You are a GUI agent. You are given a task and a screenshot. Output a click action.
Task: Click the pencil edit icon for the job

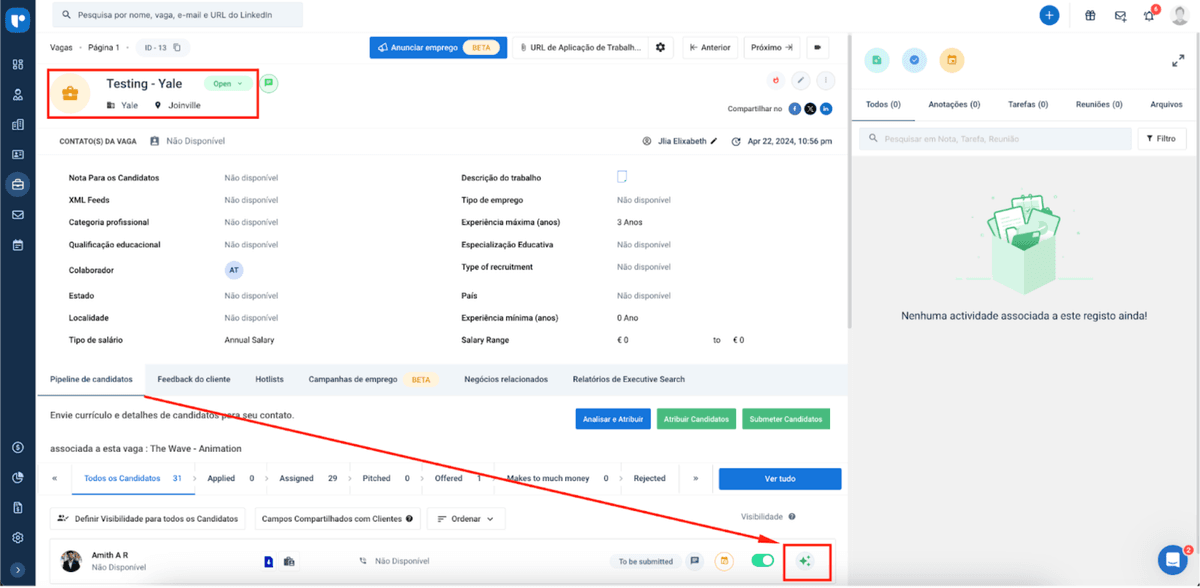pos(800,81)
